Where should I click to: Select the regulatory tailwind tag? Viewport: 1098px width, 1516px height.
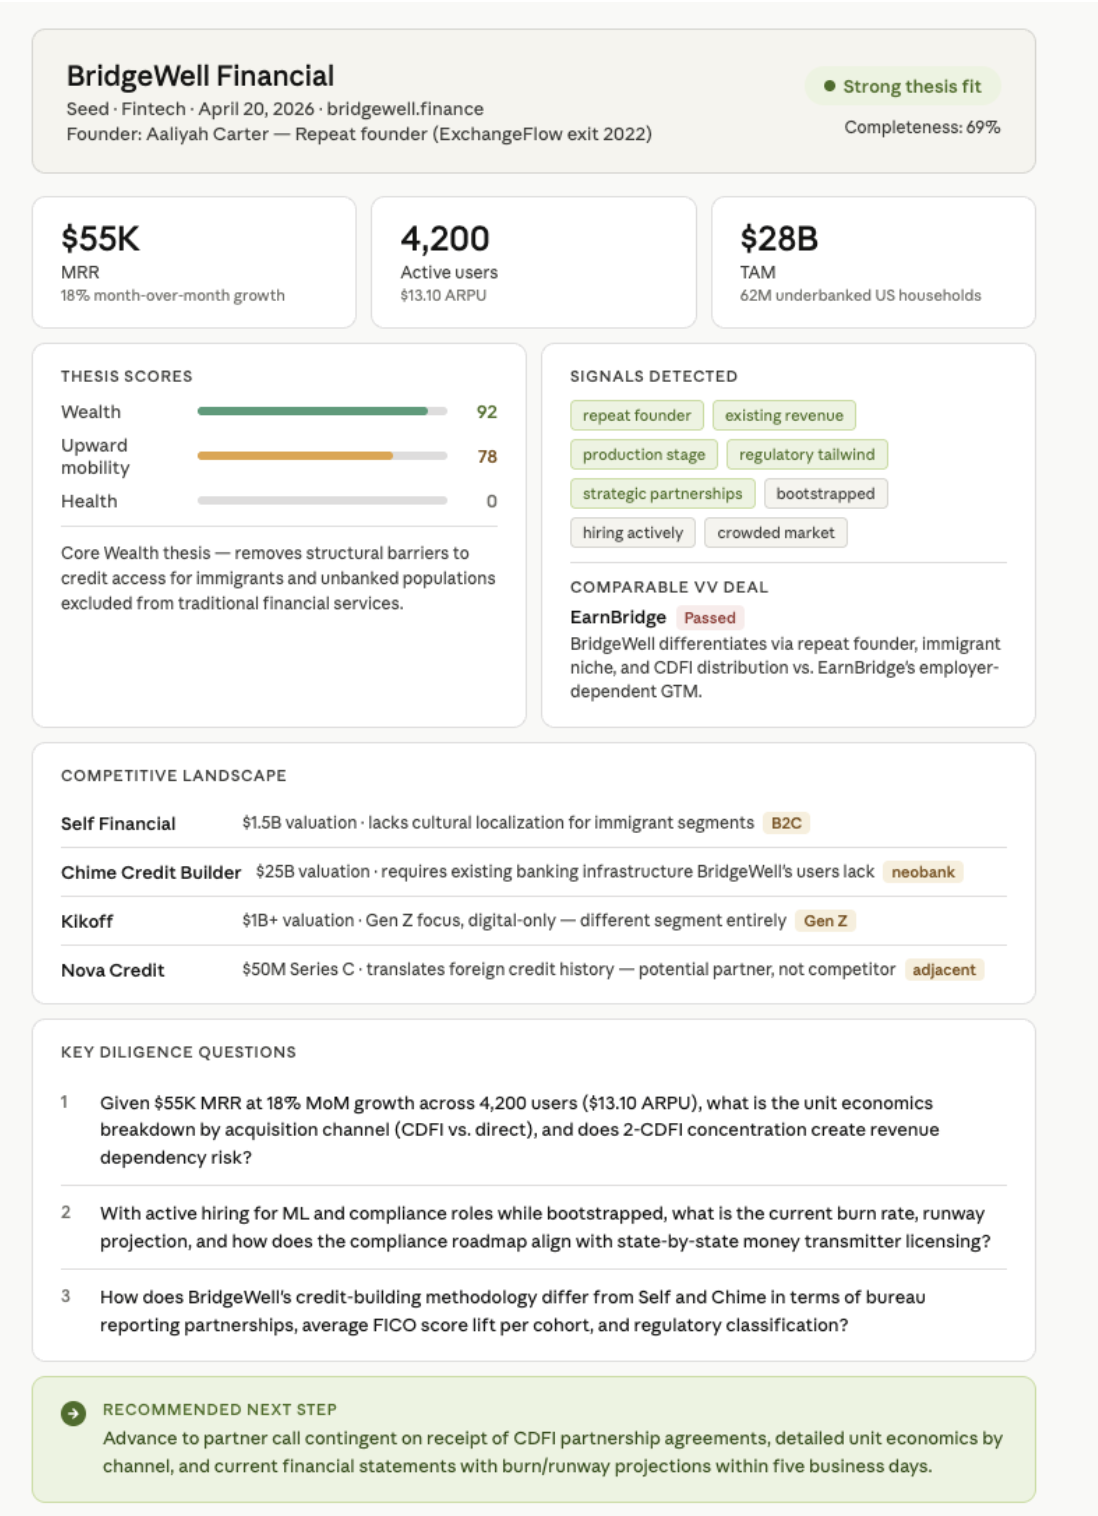pos(806,454)
